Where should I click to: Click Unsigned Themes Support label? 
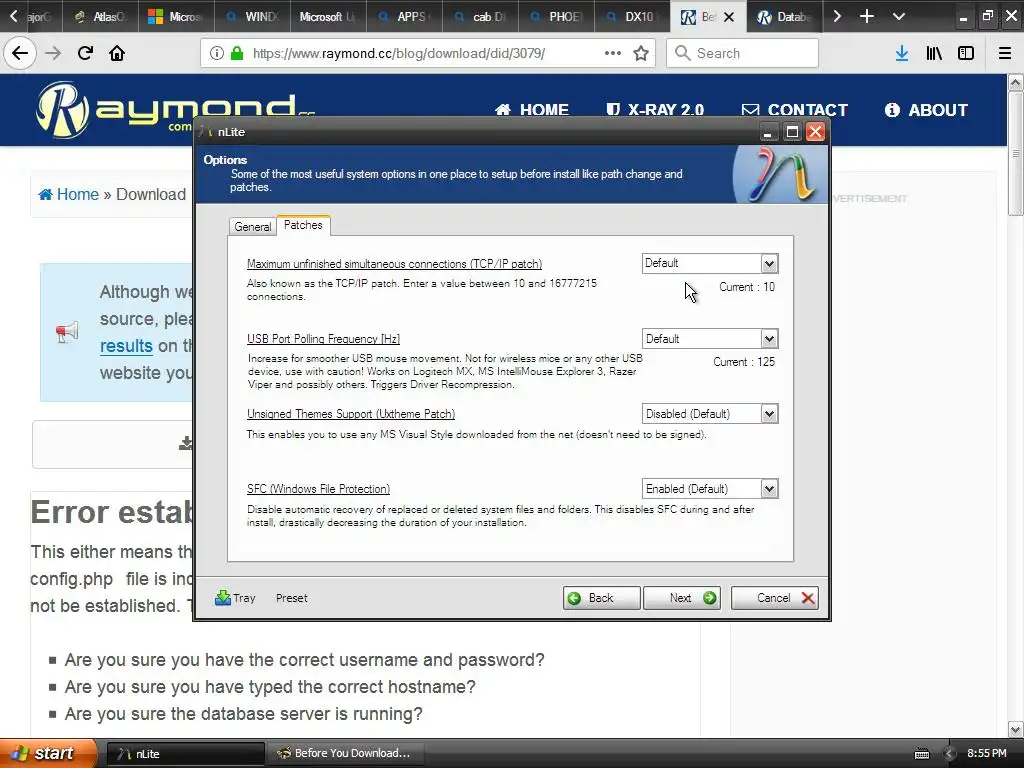(x=351, y=414)
